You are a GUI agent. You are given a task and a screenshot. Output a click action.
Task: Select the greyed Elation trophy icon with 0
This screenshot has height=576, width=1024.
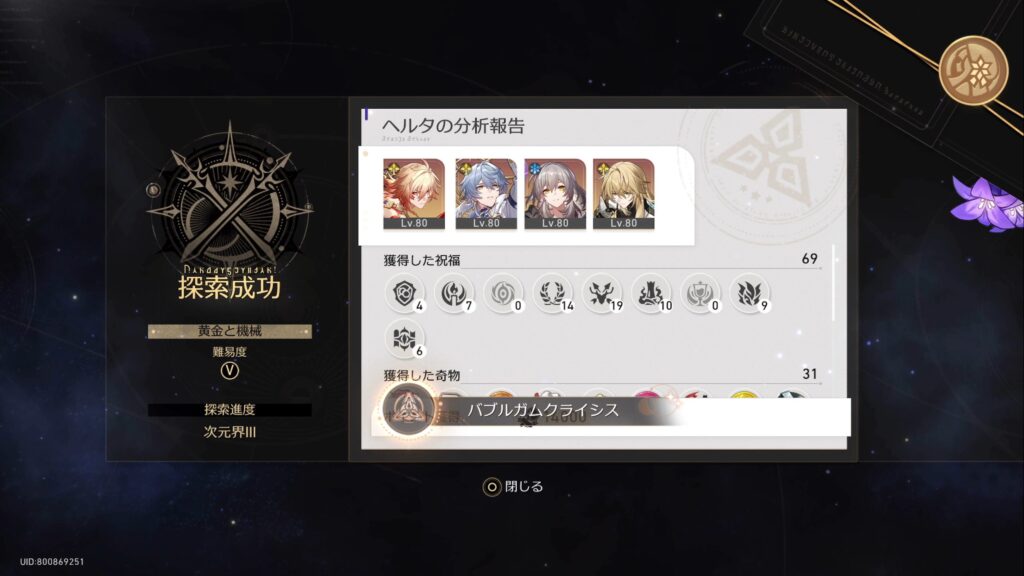(700, 293)
